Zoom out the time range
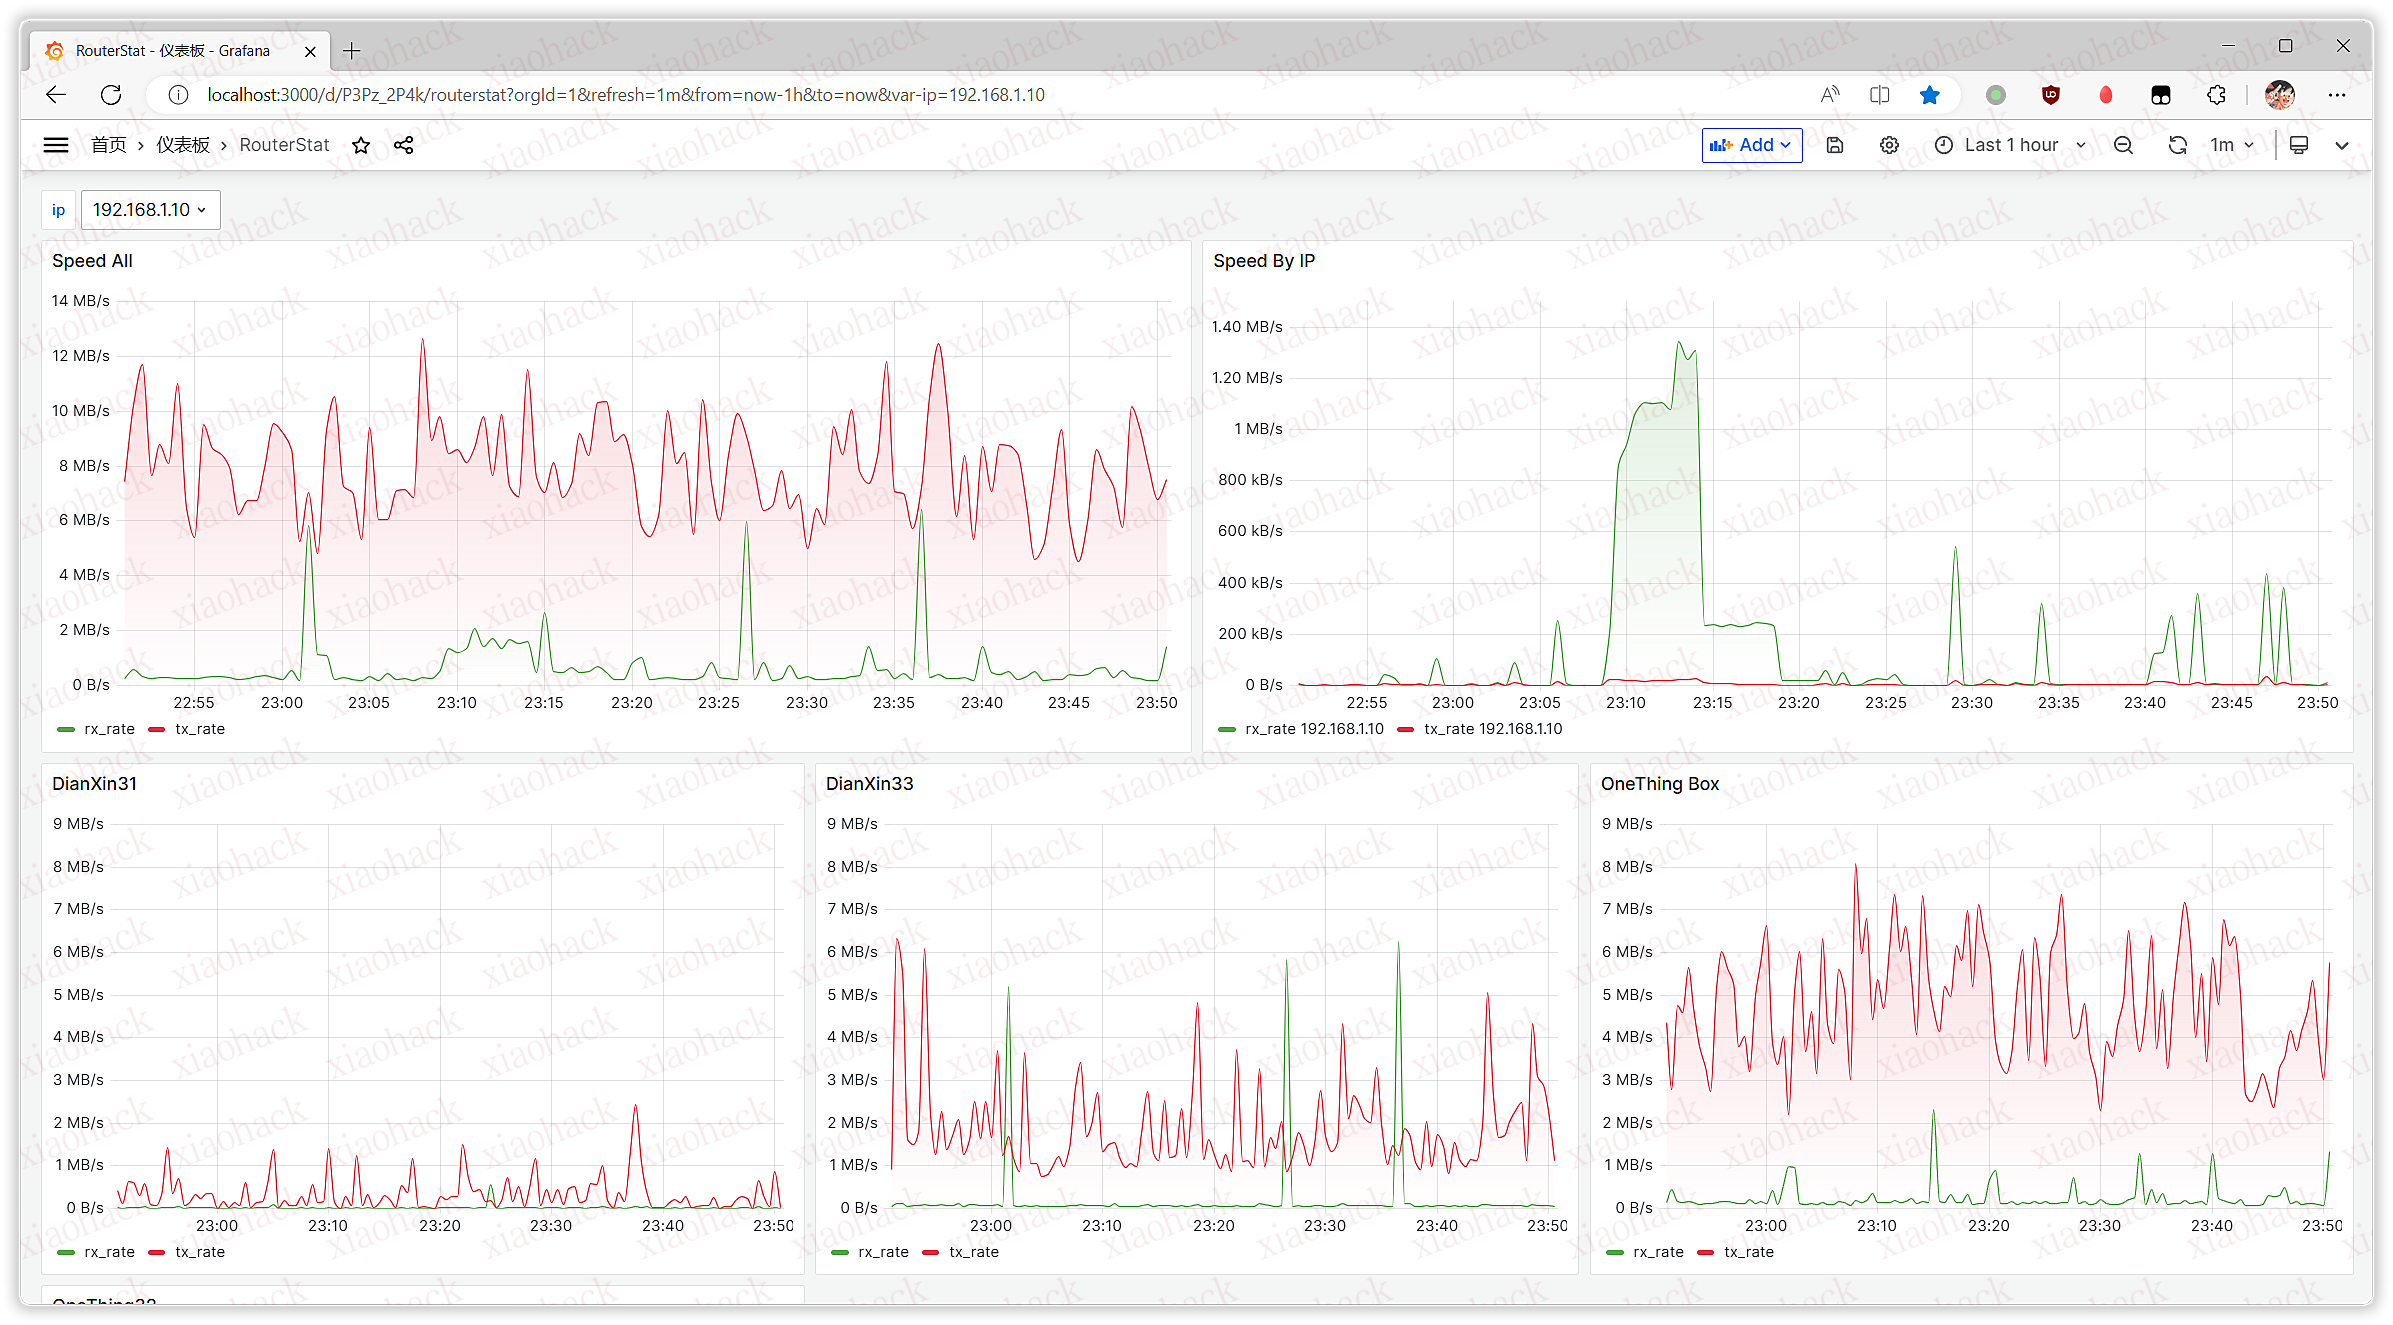The image size is (2393, 1325). pos(2123,145)
